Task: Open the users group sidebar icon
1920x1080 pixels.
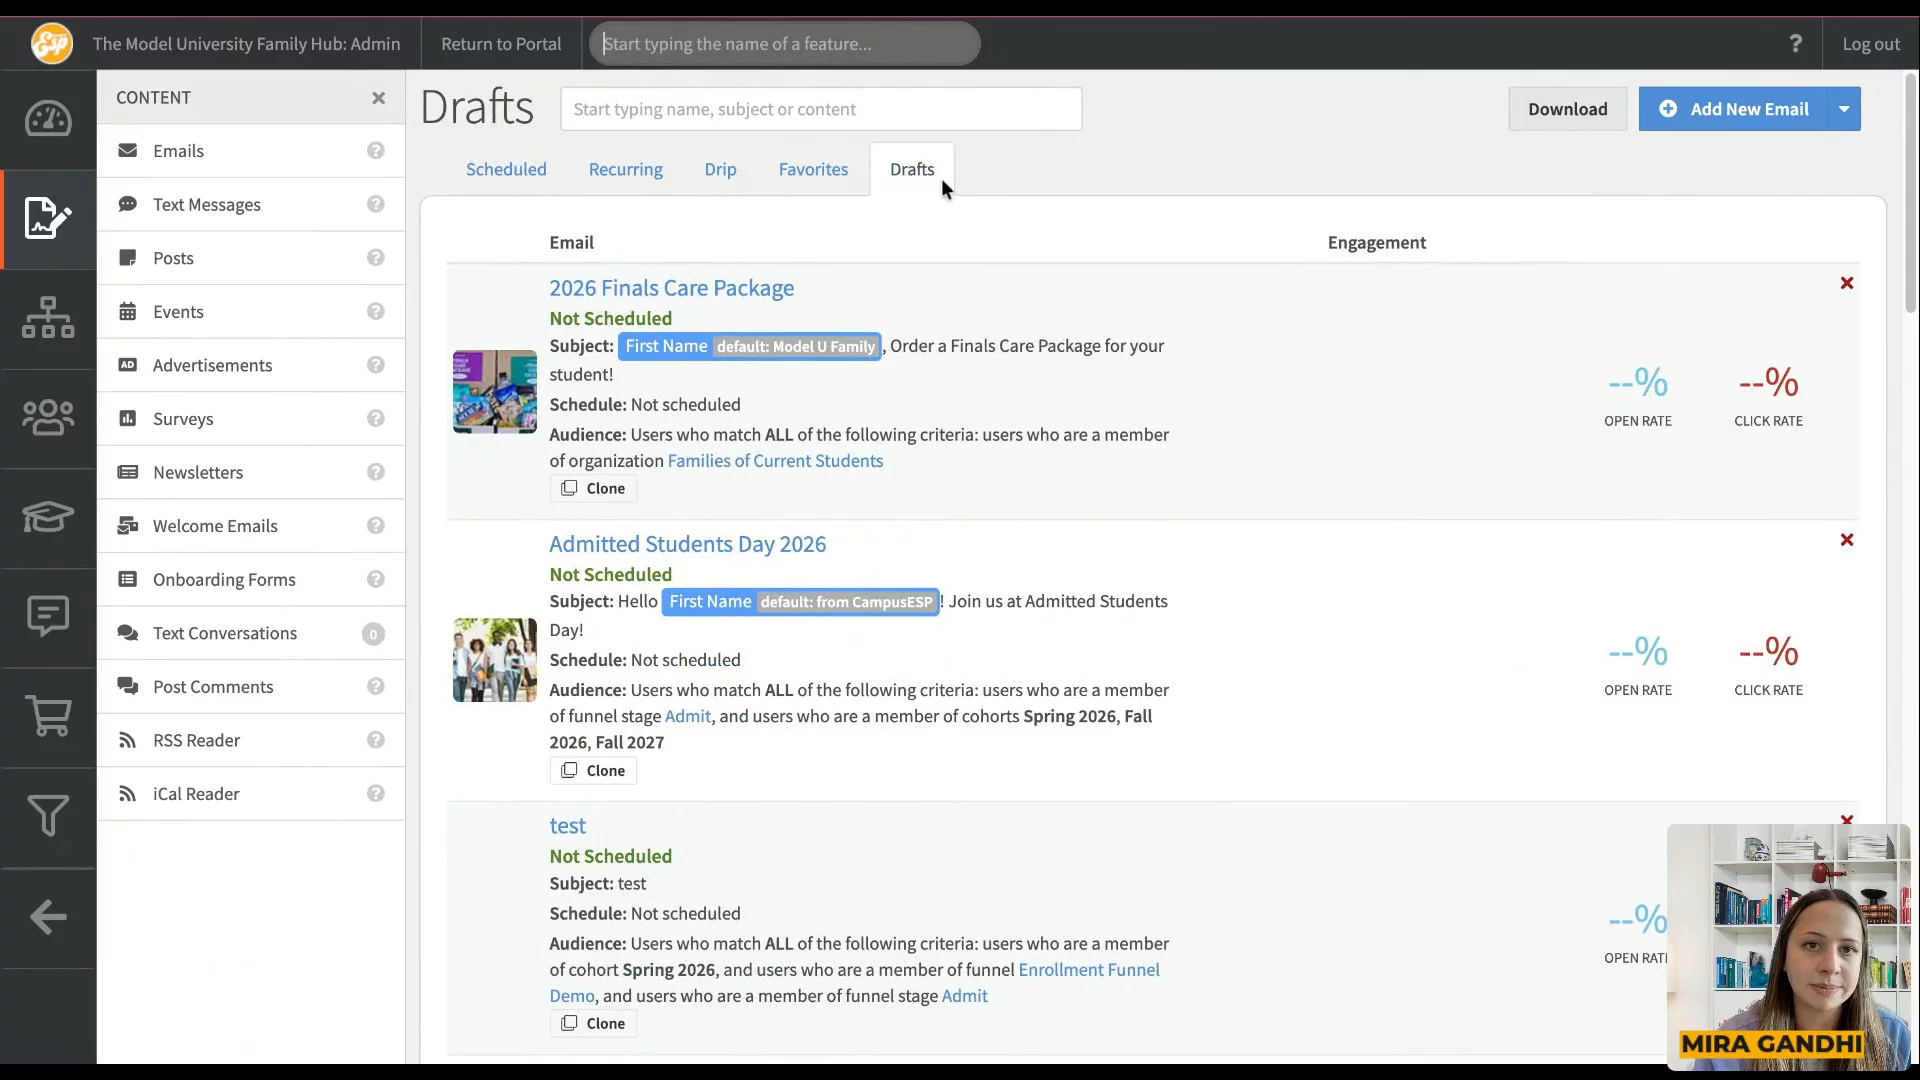Action: 48,417
